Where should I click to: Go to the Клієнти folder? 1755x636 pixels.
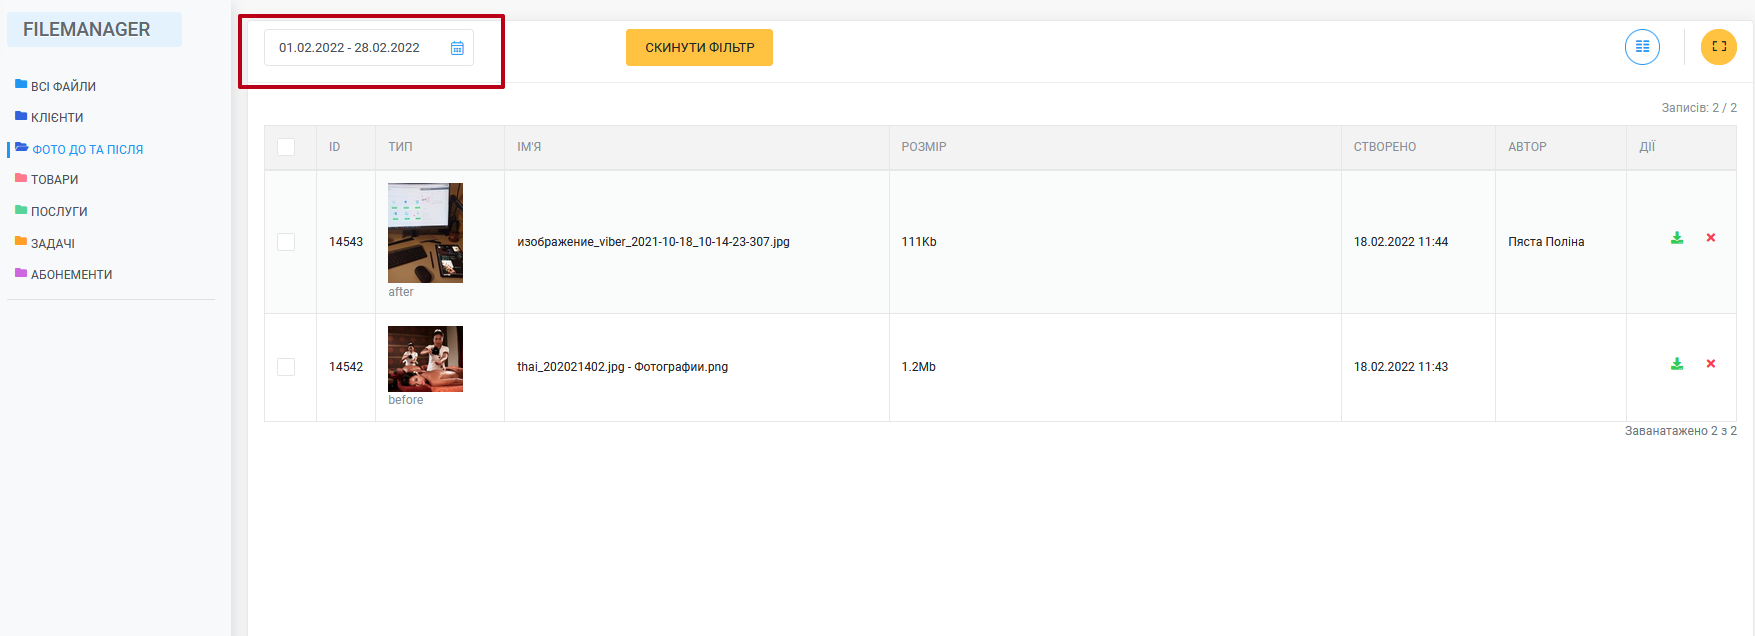[x=57, y=118]
